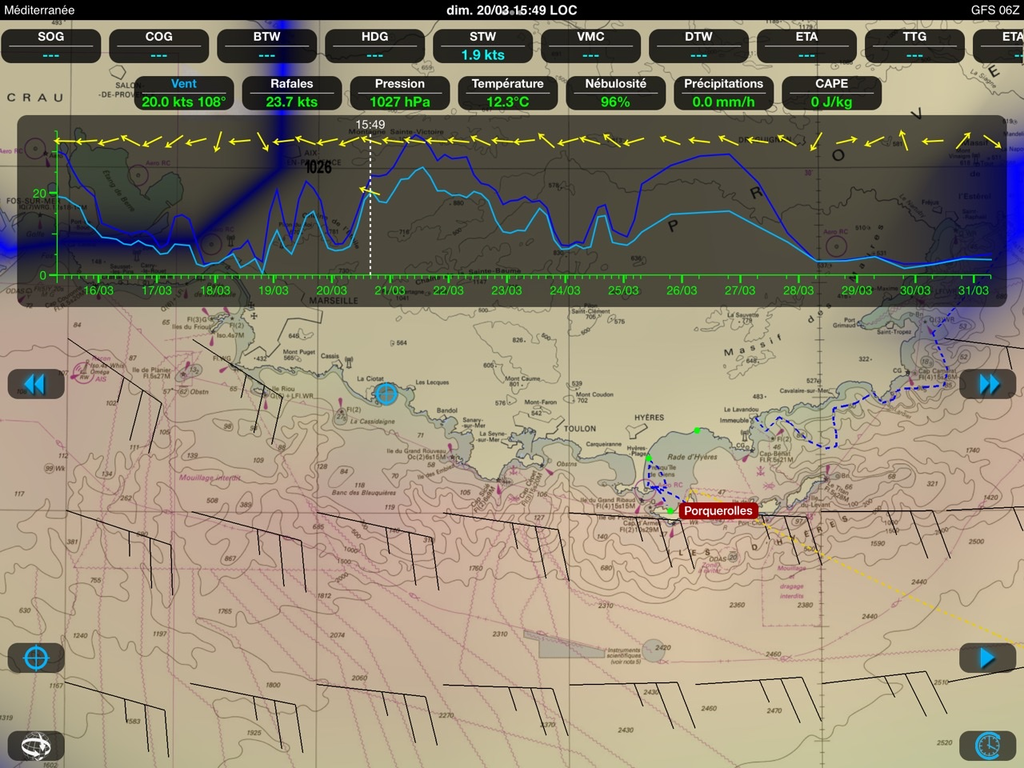Jump to 31/03 on the meteogram axis
Viewport: 1024px width, 768px height.
click(x=973, y=290)
